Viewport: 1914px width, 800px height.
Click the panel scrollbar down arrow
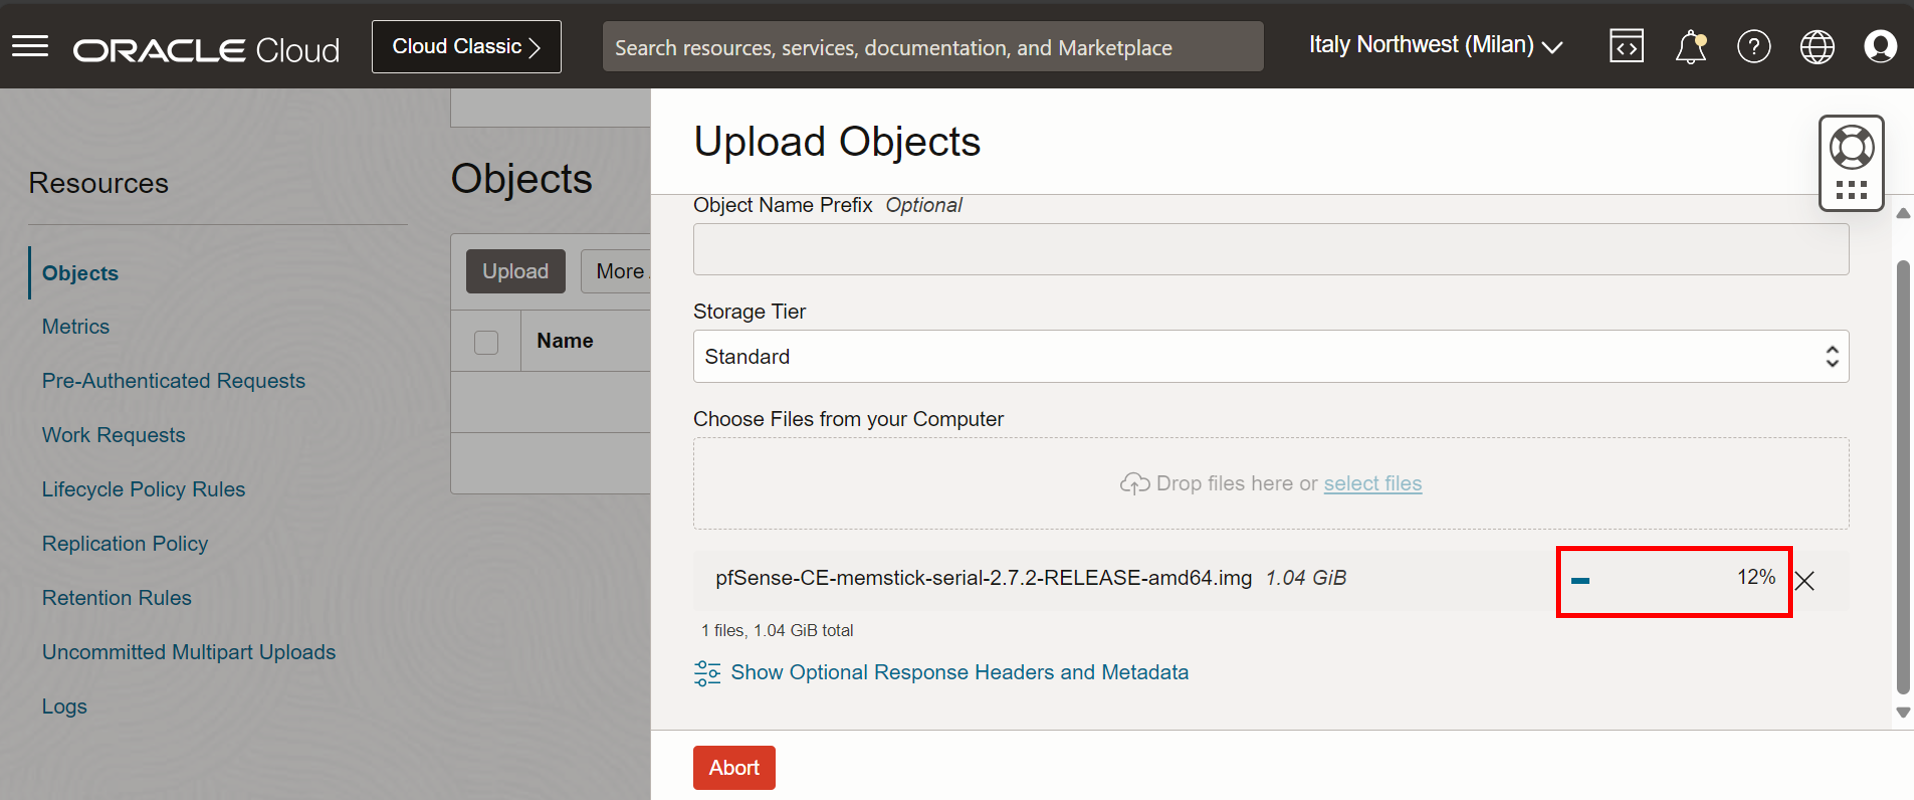[1903, 713]
